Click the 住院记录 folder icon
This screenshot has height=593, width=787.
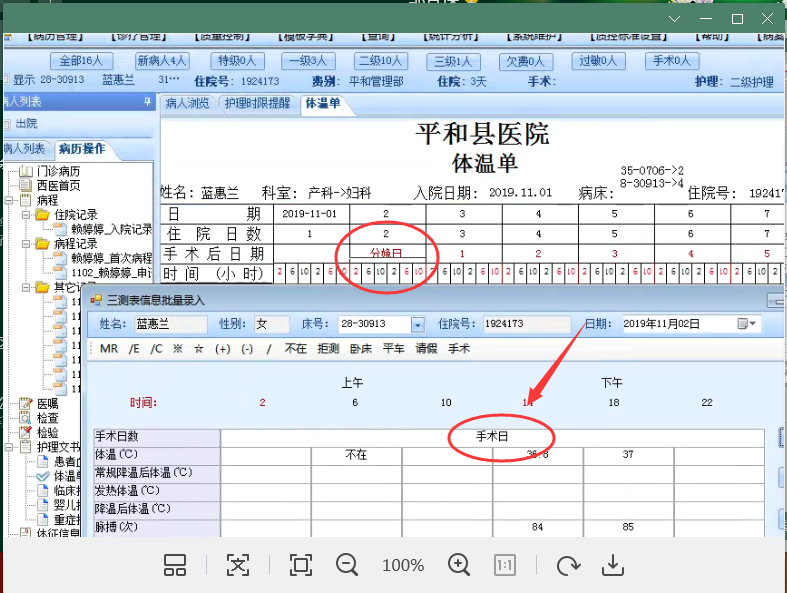tap(43, 215)
